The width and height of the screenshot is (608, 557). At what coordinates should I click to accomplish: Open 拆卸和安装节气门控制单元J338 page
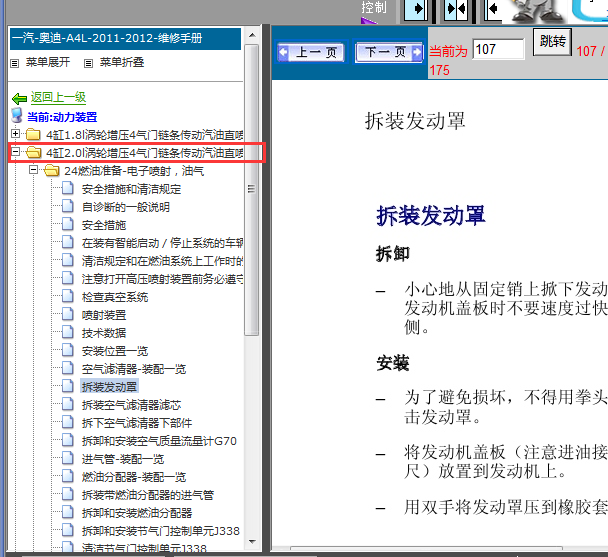point(161,531)
